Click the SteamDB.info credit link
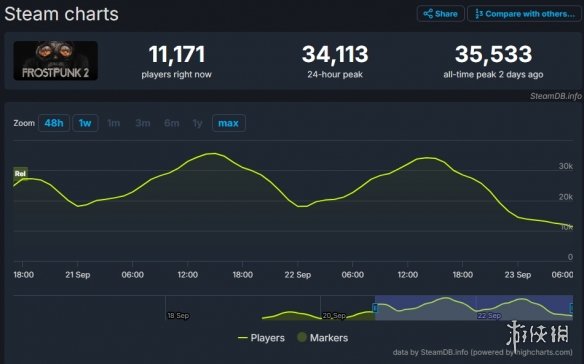This screenshot has height=364, width=584. click(x=556, y=96)
